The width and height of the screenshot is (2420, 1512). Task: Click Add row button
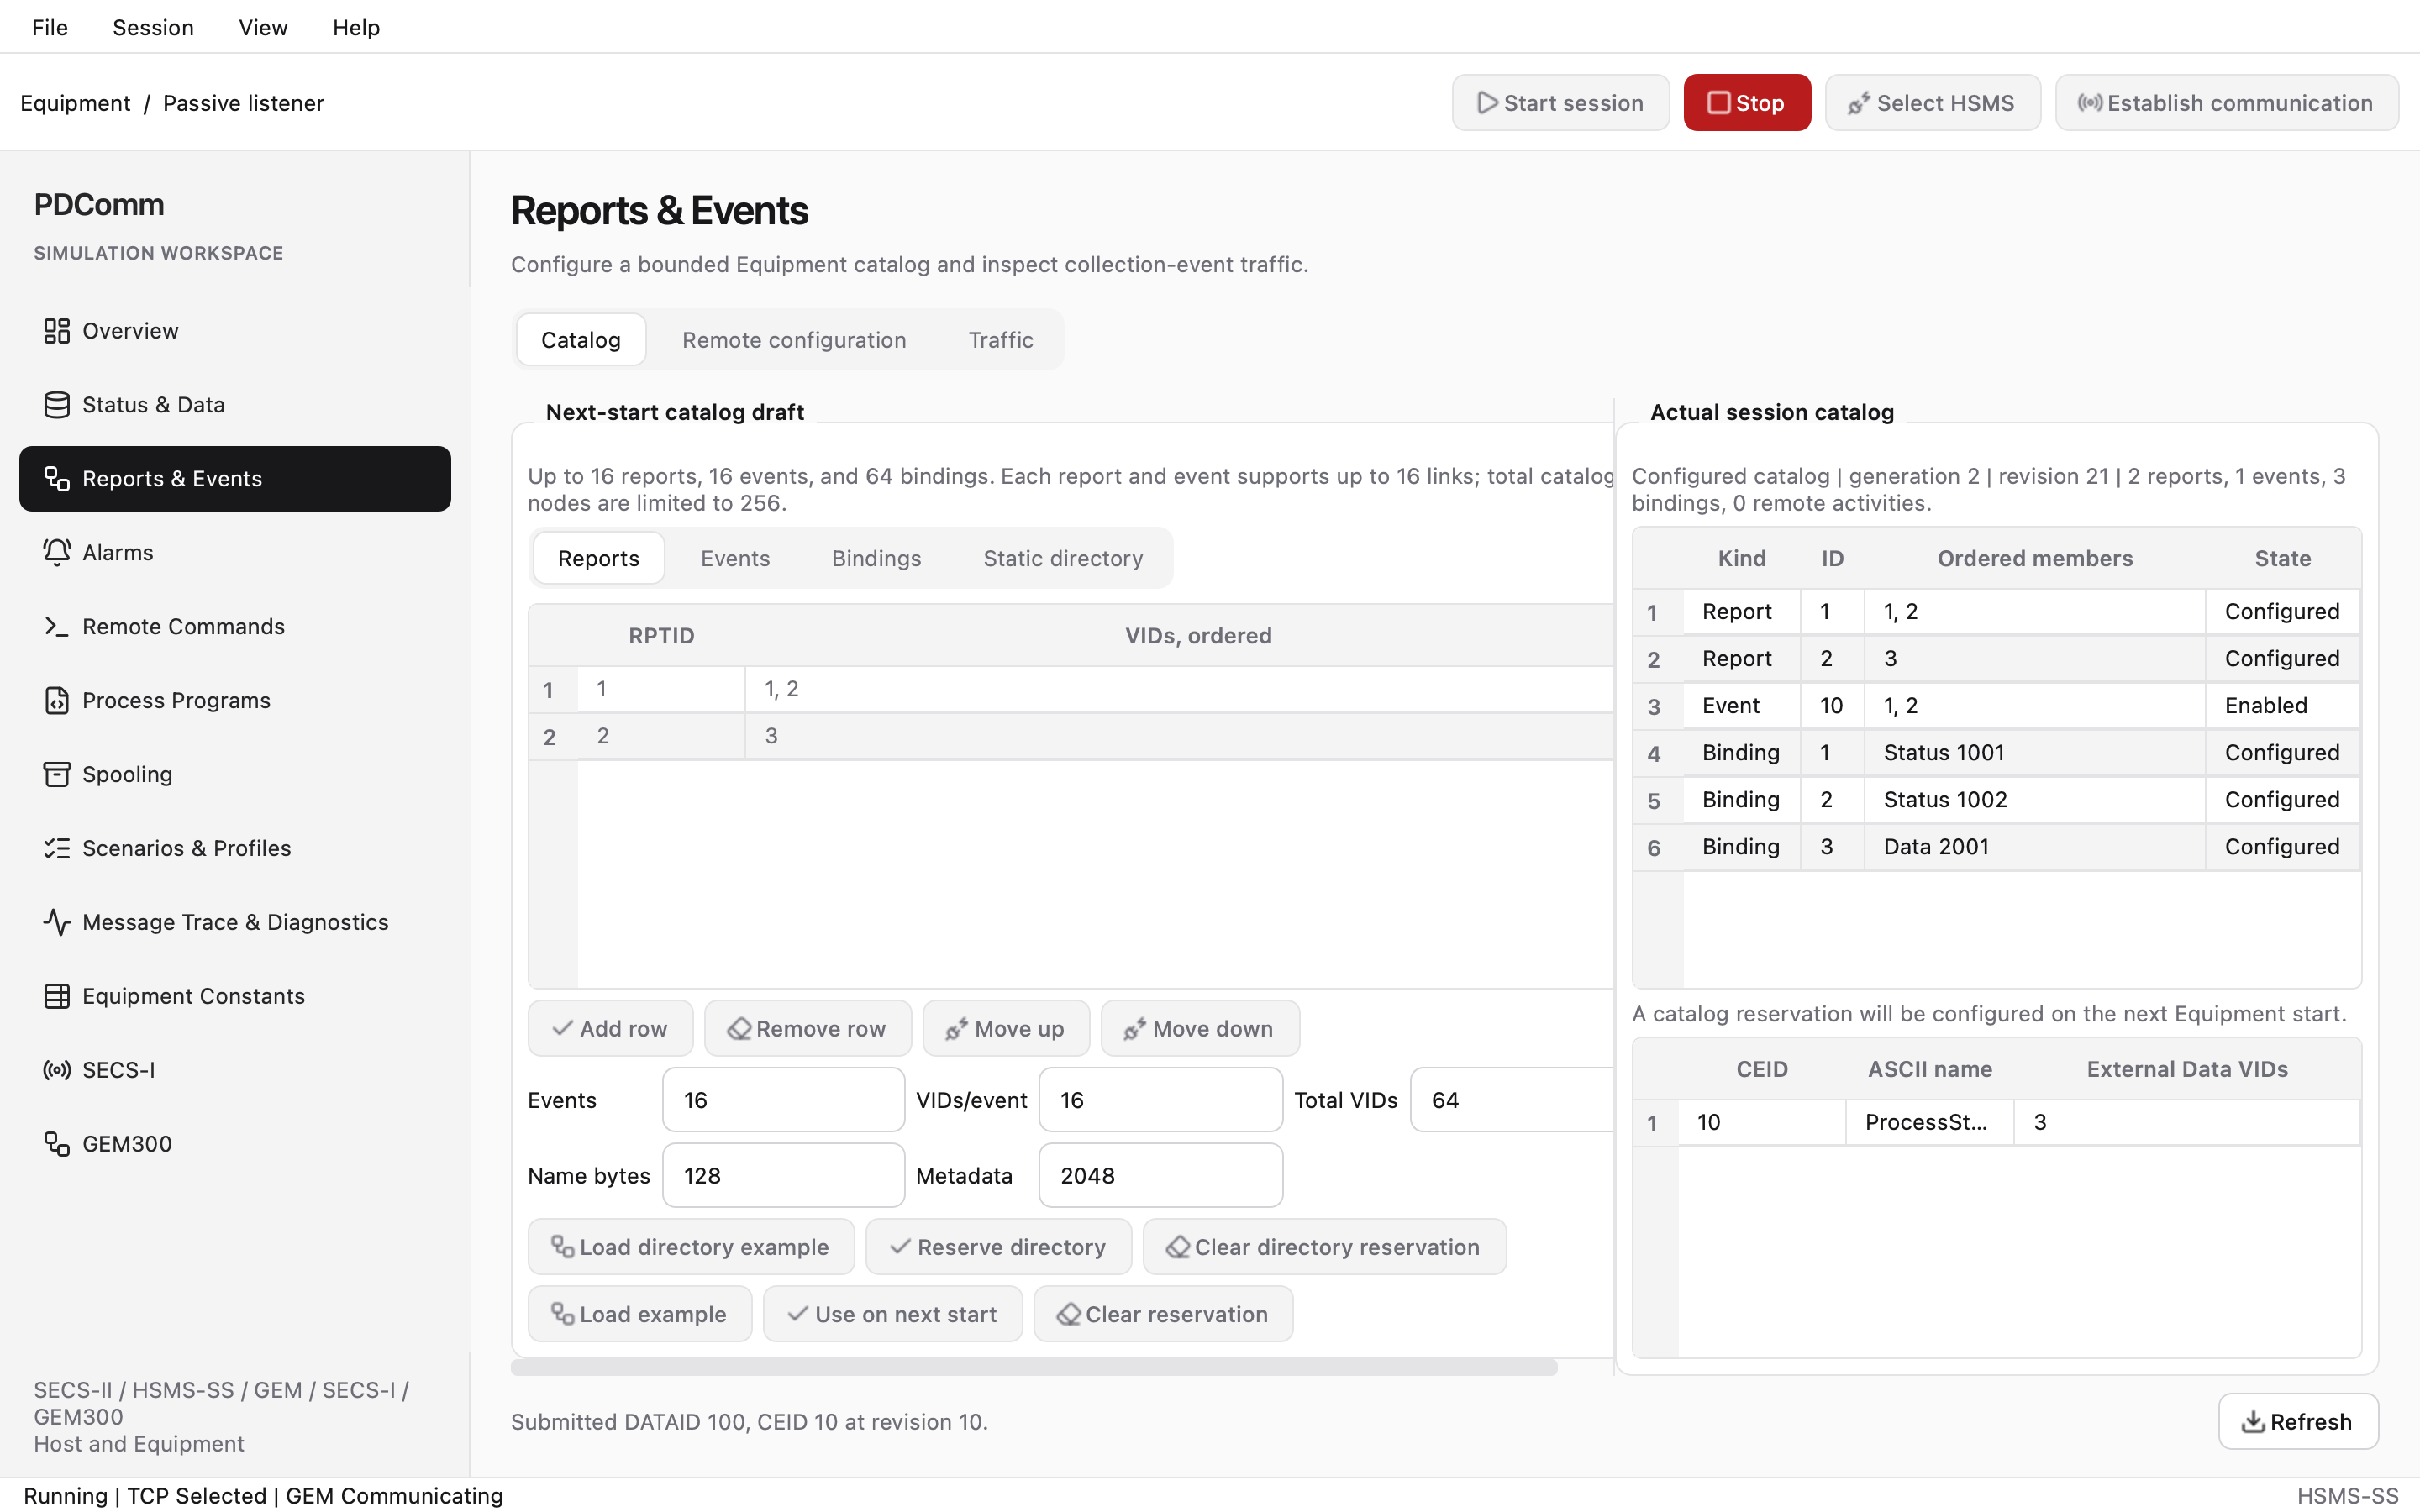point(610,1029)
